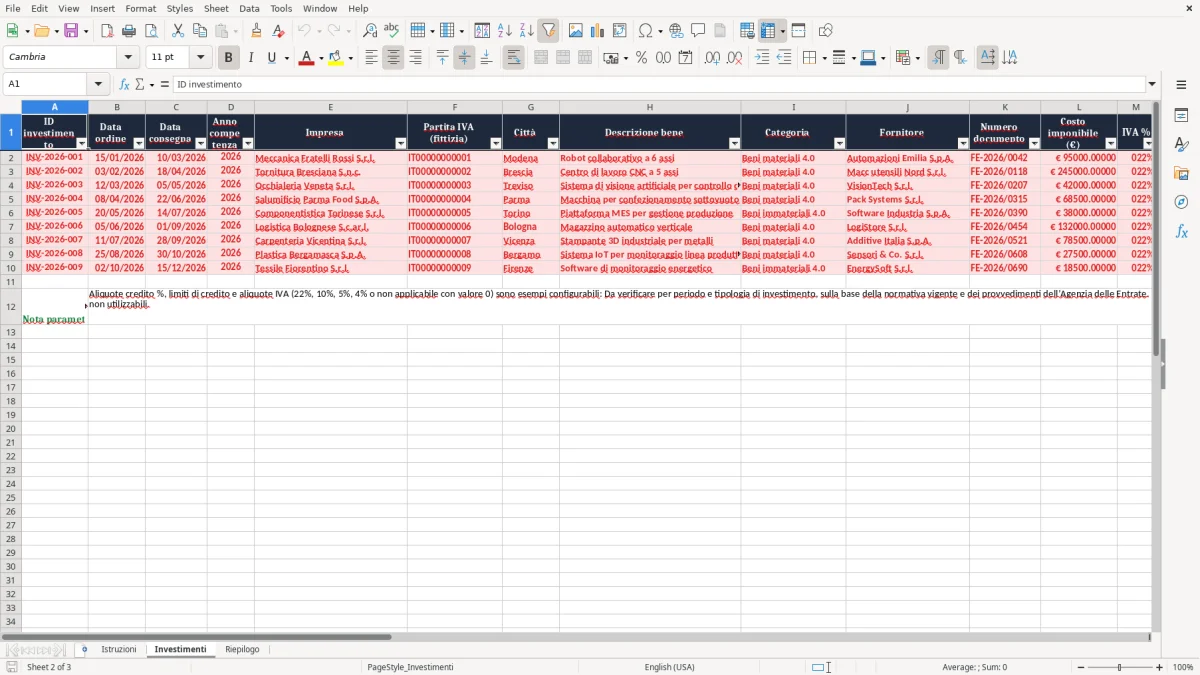Toggle Wrap Text button
Screen dimensions: 1200x675
[x=514, y=58]
